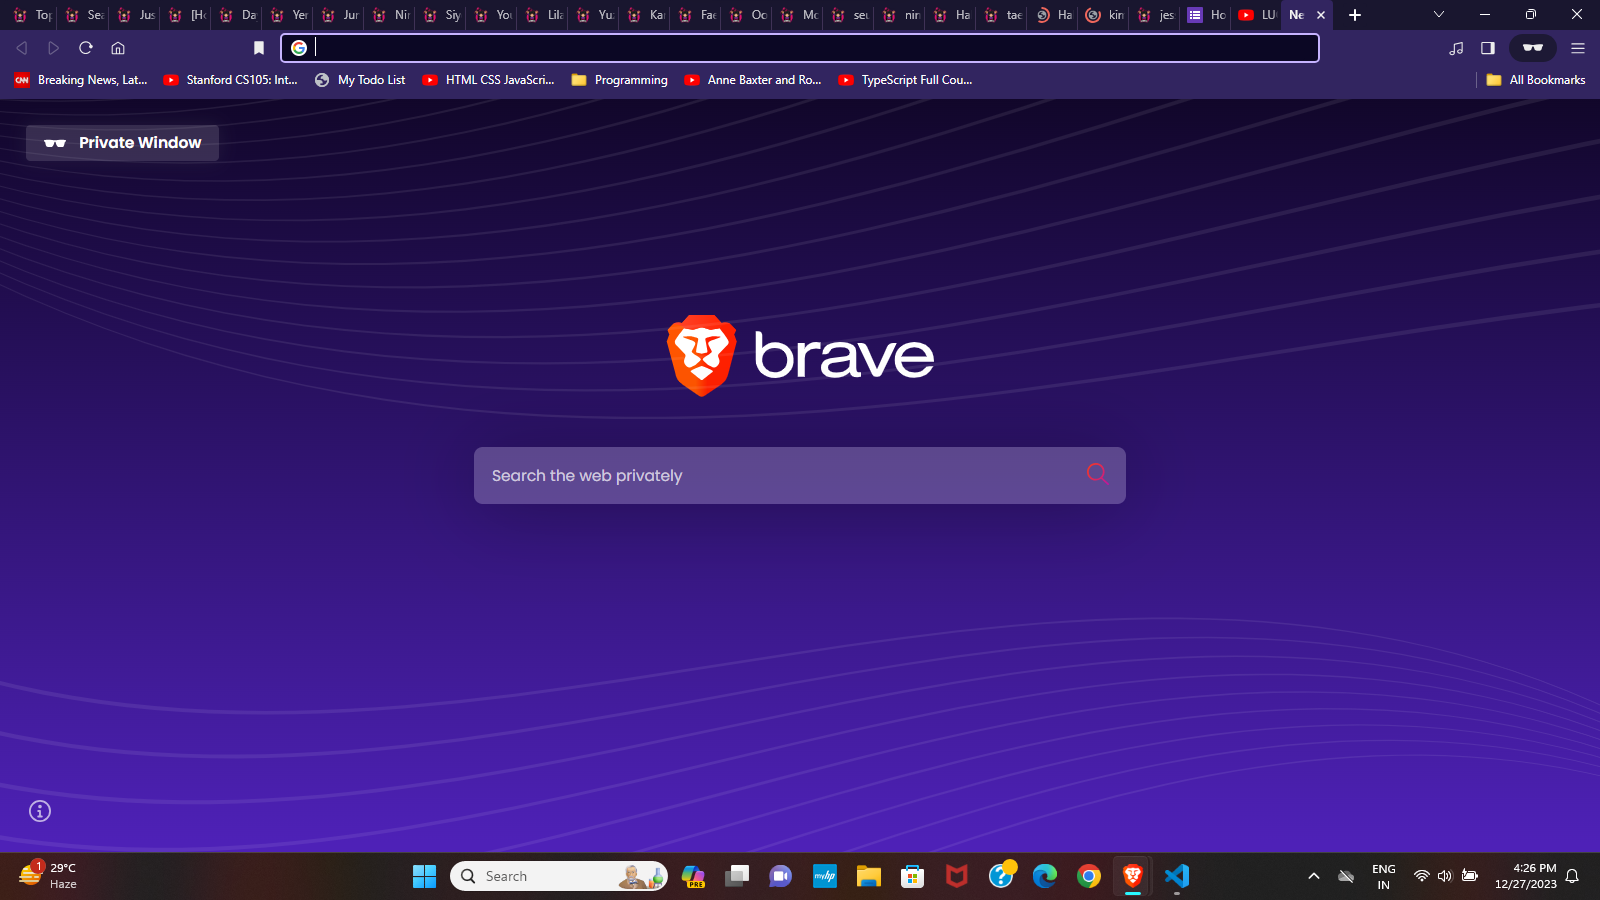Open Microsoft Store from taskbar

pos(913,876)
